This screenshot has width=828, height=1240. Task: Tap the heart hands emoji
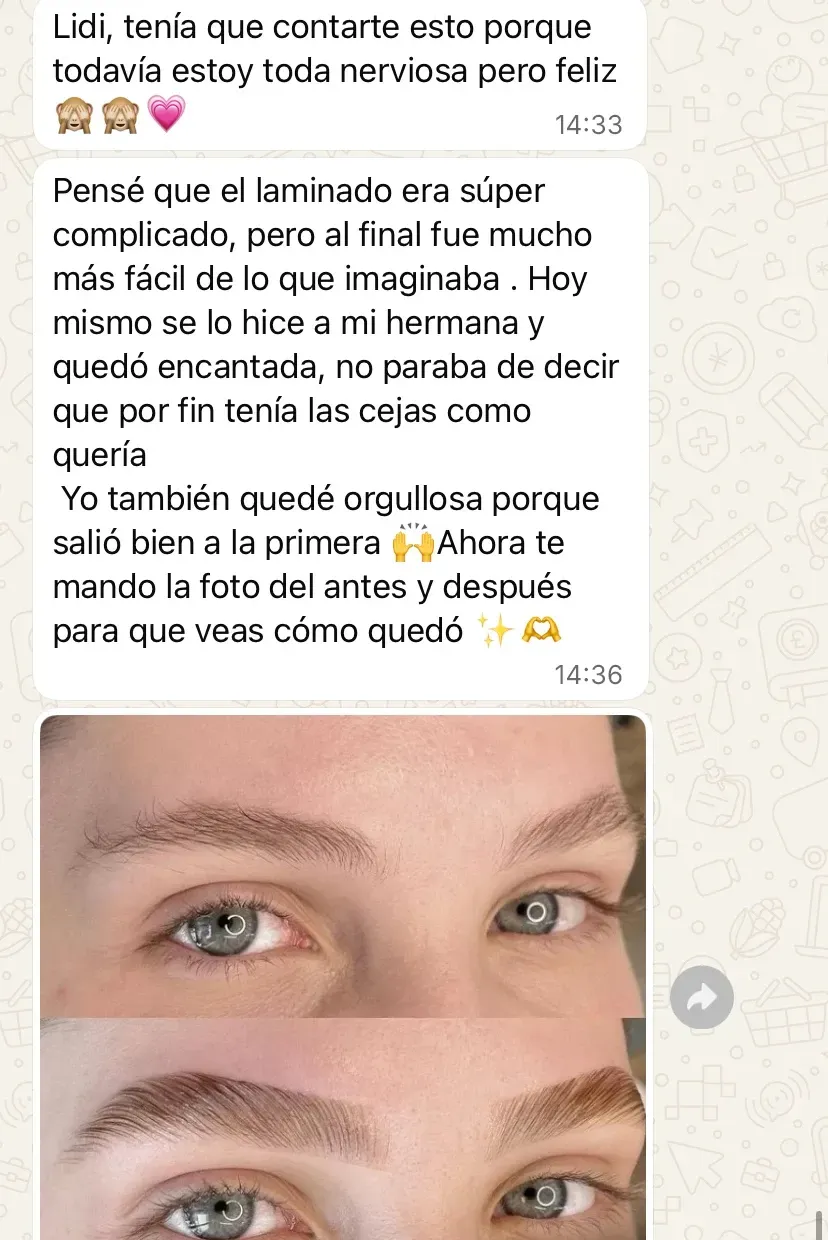pyautogui.click(x=541, y=631)
